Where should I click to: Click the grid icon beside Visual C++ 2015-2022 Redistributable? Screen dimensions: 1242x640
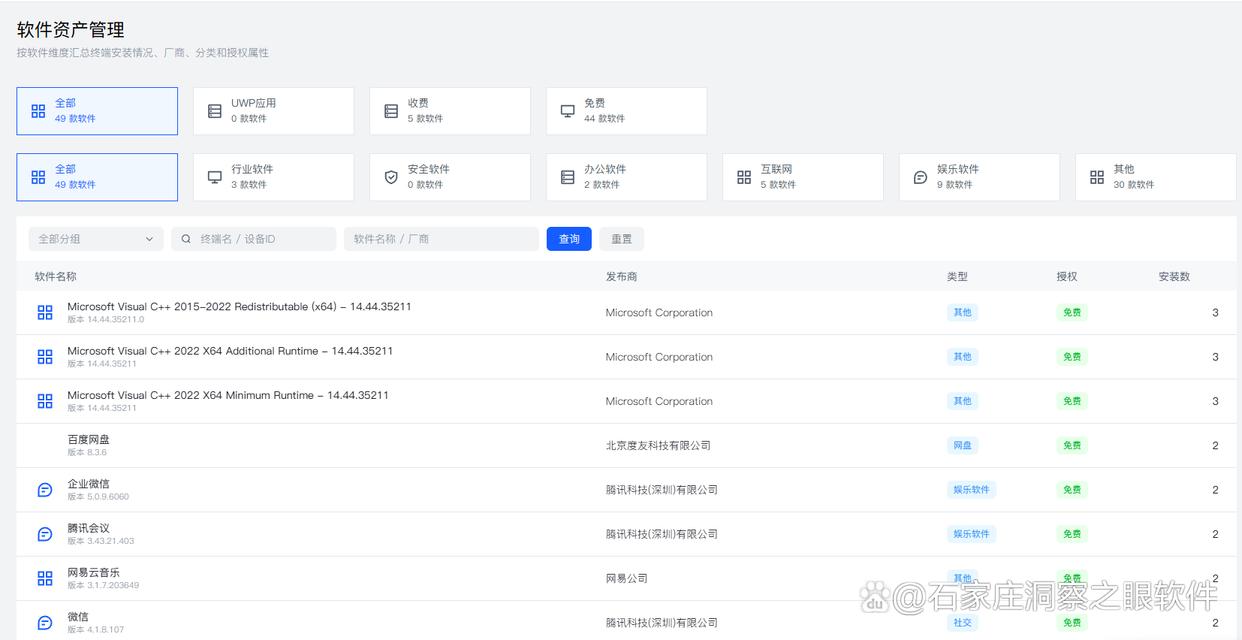tap(45, 313)
